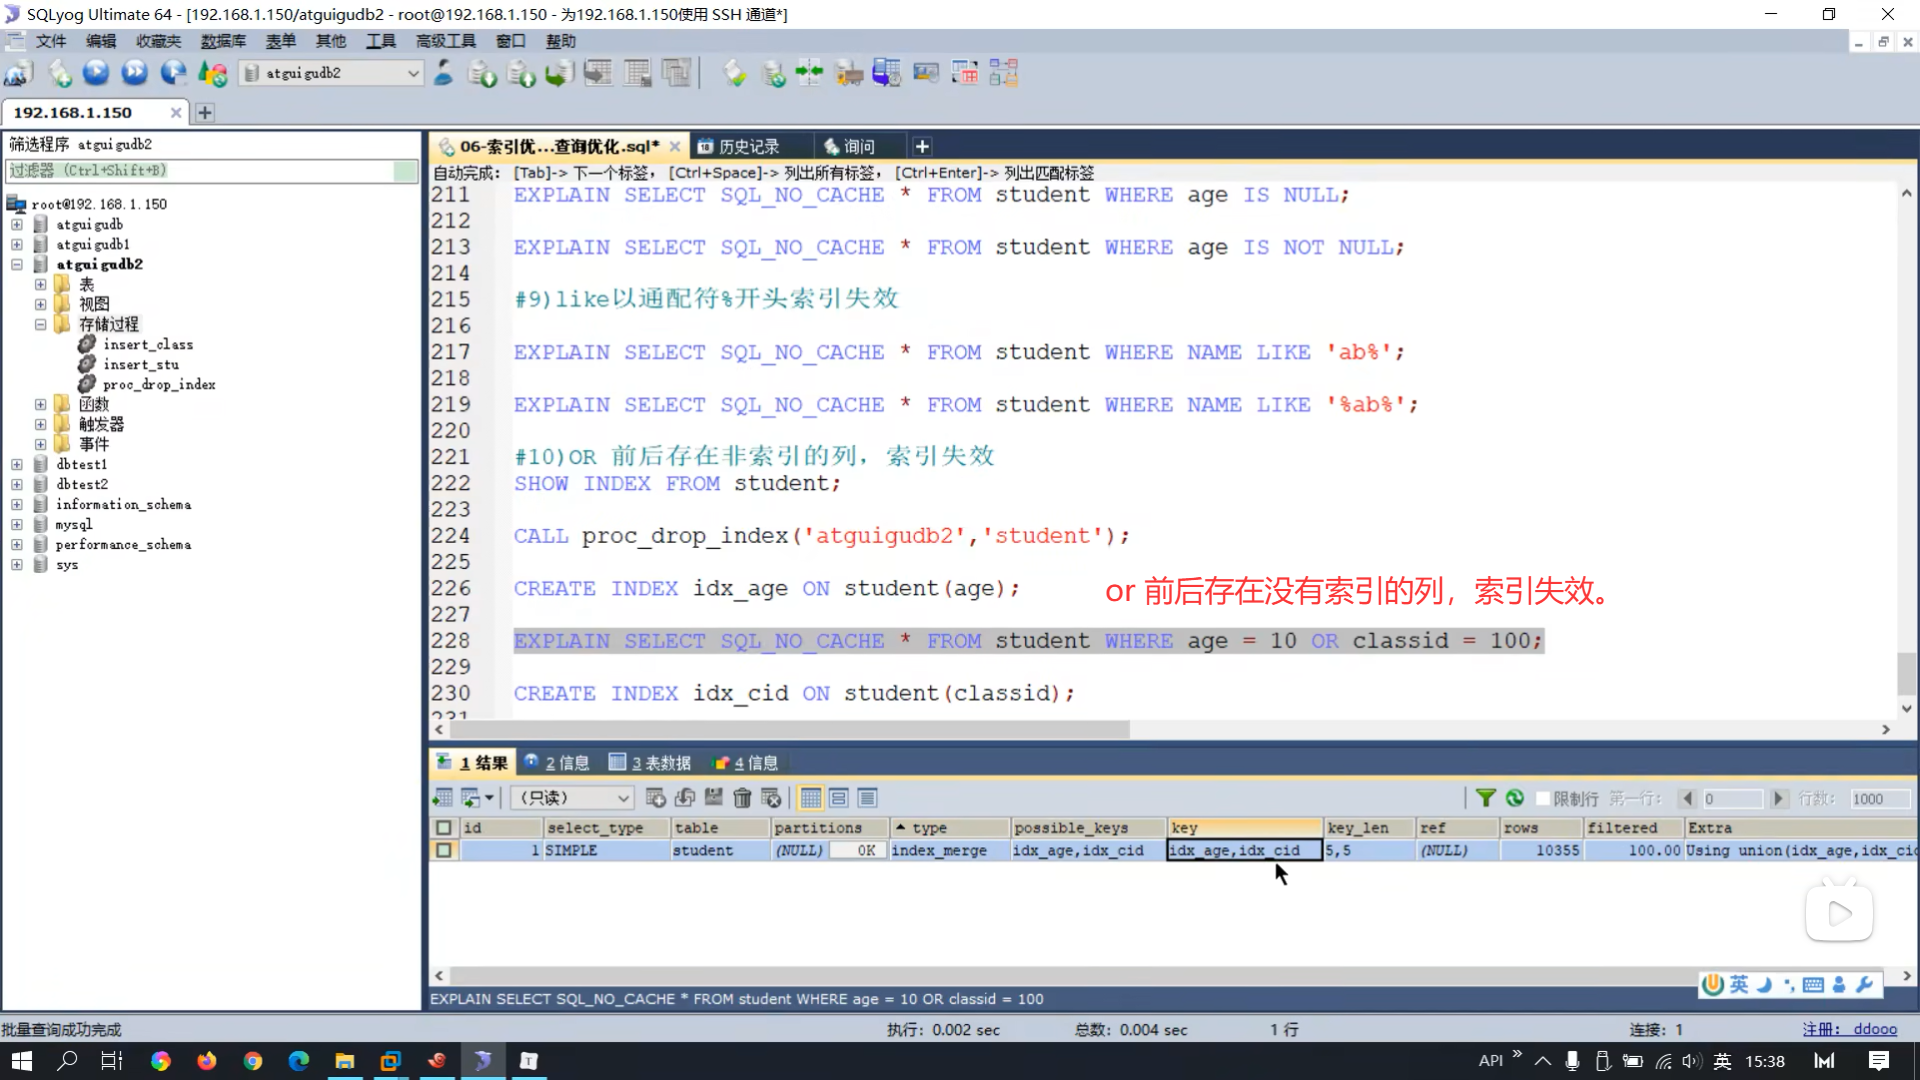This screenshot has width=1920, height=1080.
Task: Check the row checkbox for id 1
Action: coord(444,850)
